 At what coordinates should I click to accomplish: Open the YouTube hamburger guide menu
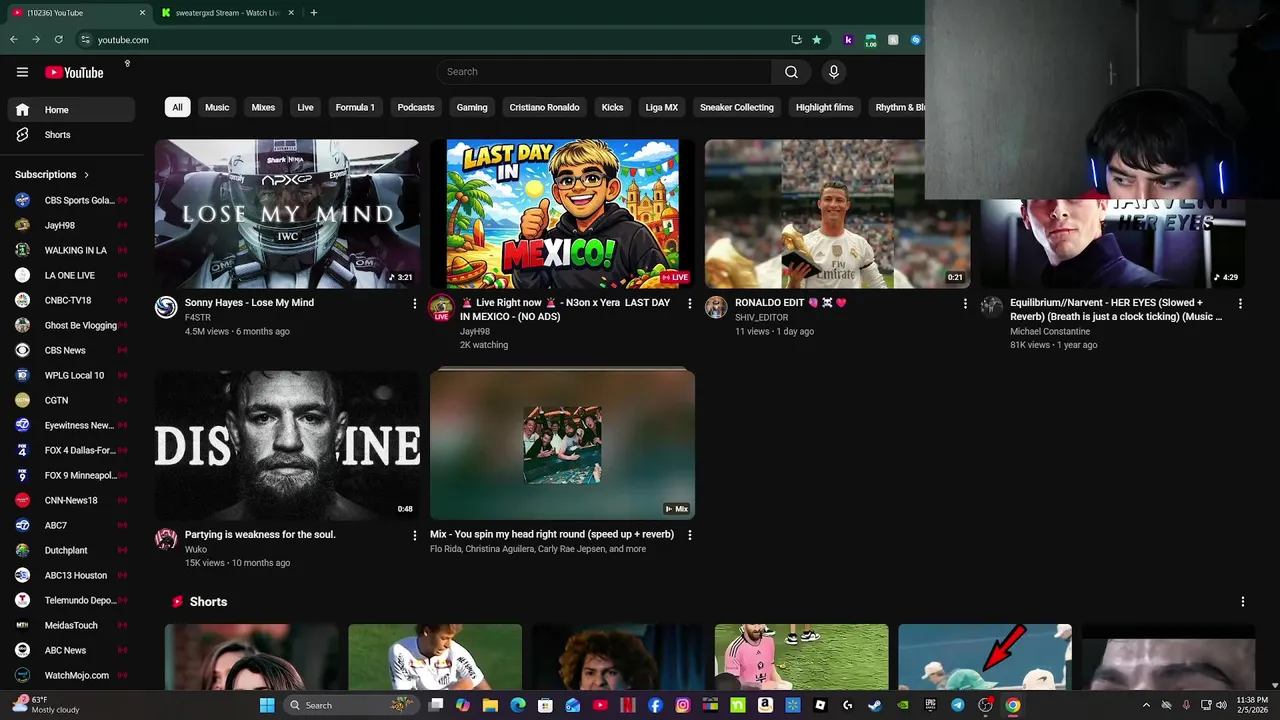click(x=22, y=72)
